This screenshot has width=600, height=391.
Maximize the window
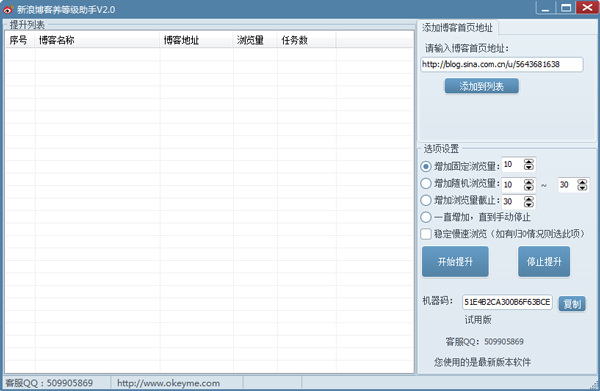566,8
